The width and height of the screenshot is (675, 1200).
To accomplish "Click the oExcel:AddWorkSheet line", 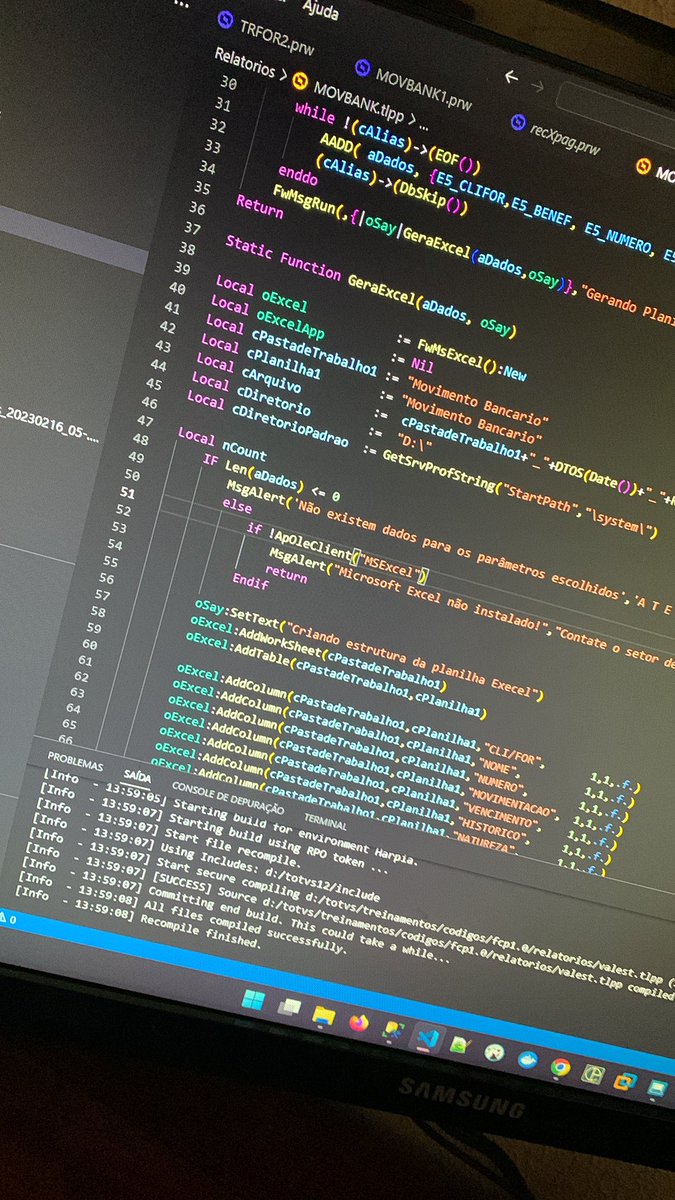I will 318,651.
